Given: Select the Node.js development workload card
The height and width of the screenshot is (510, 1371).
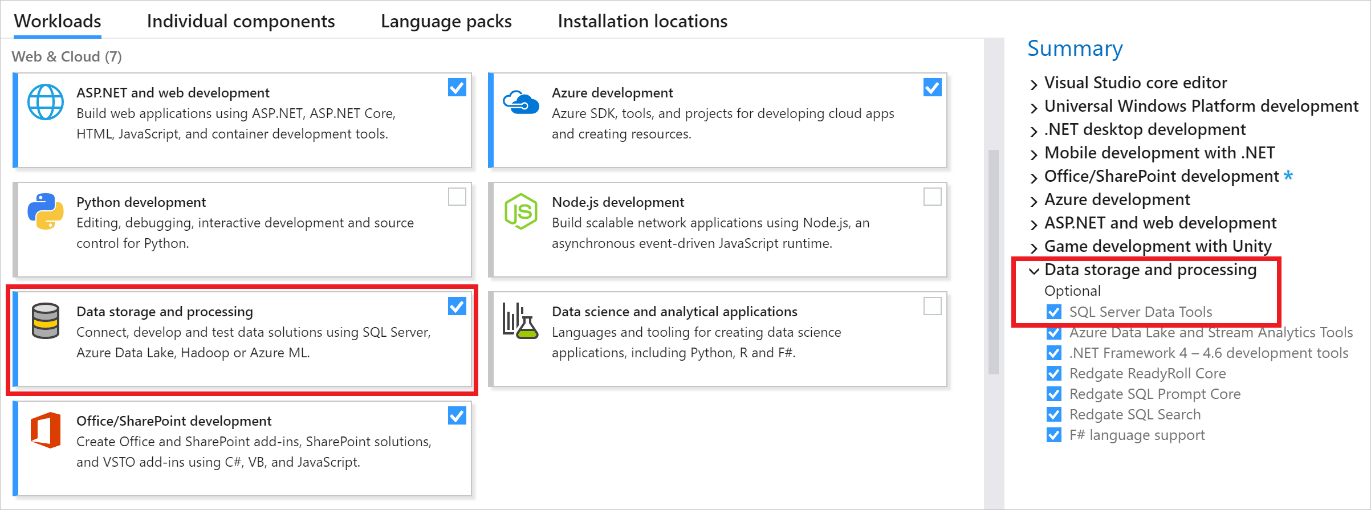Looking at the screenshot, I should [x=718, y=229].
